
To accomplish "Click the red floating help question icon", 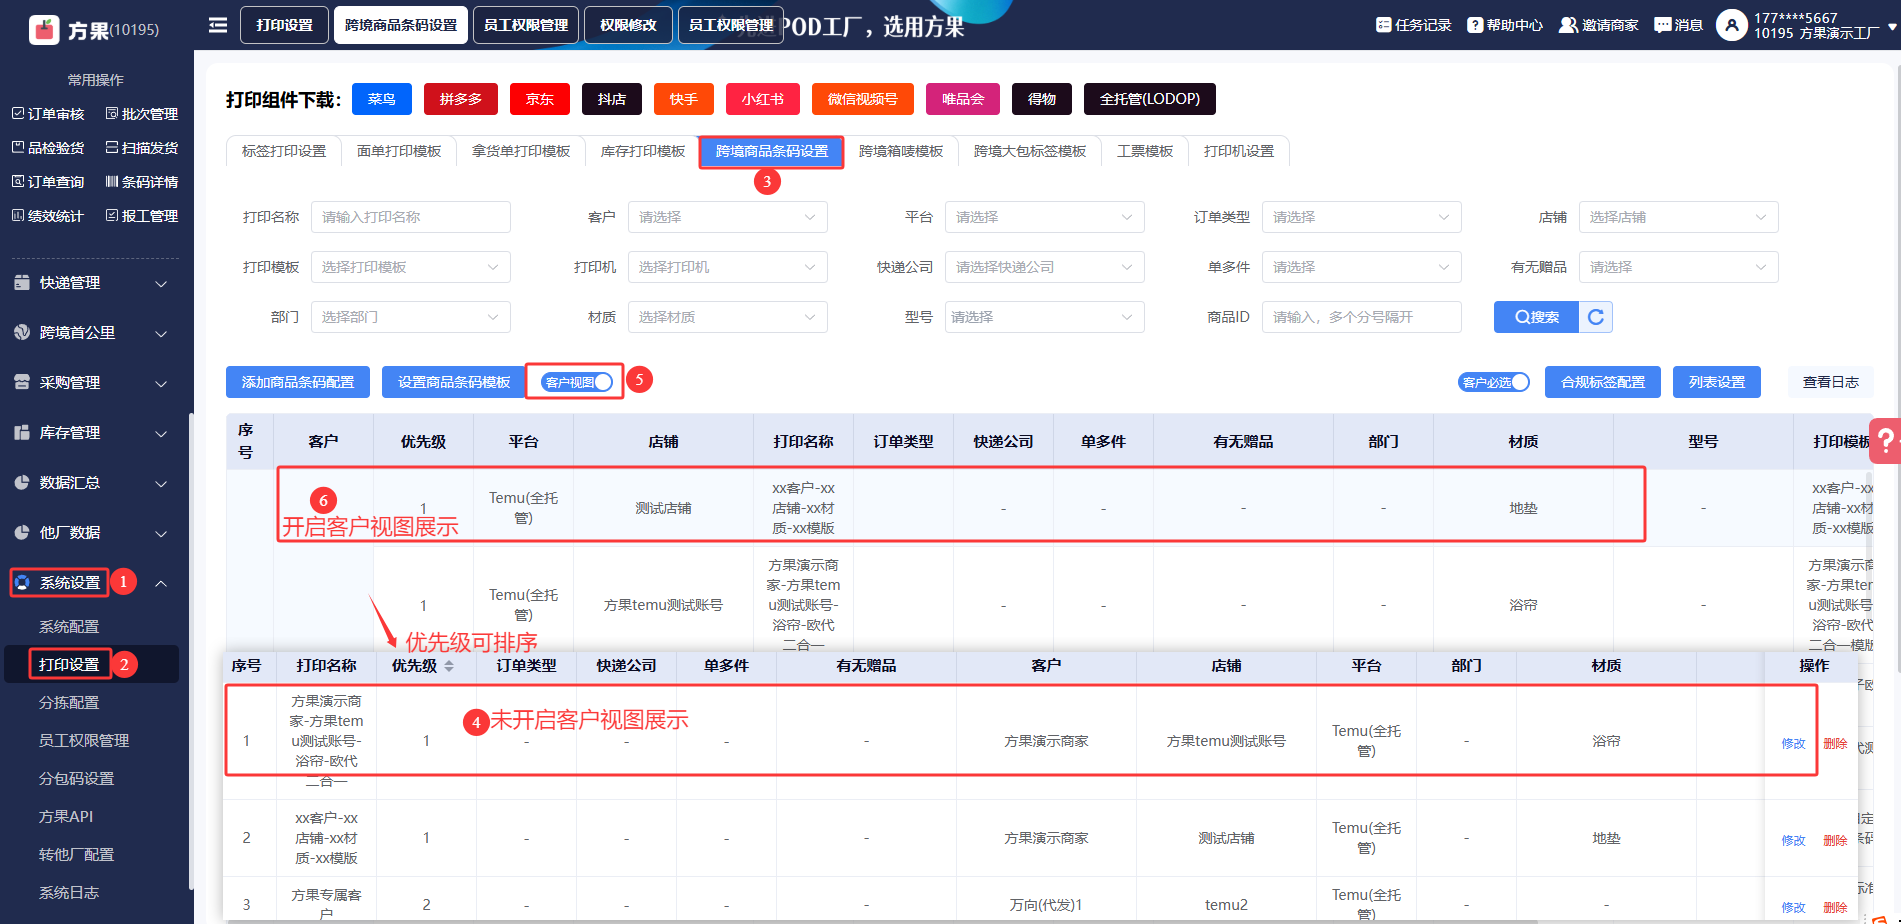I will pos(1885,440).
